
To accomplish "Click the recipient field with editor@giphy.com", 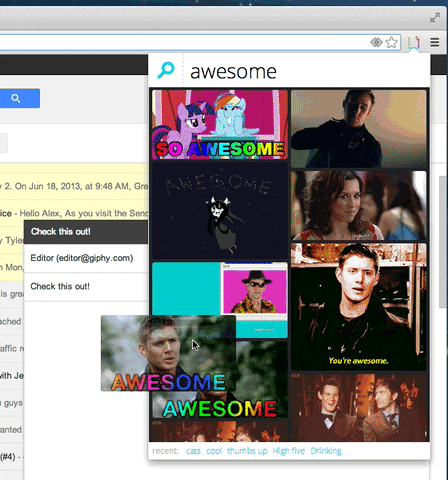I will point(86,258).
